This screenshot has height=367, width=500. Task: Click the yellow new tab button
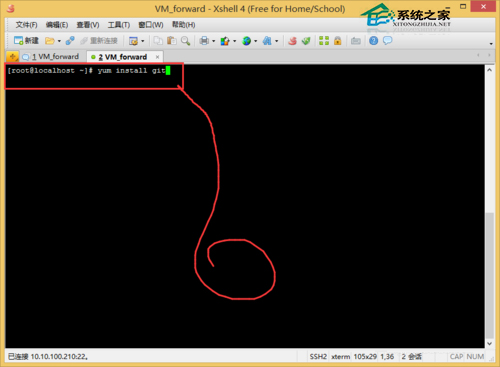coord(12,57)
